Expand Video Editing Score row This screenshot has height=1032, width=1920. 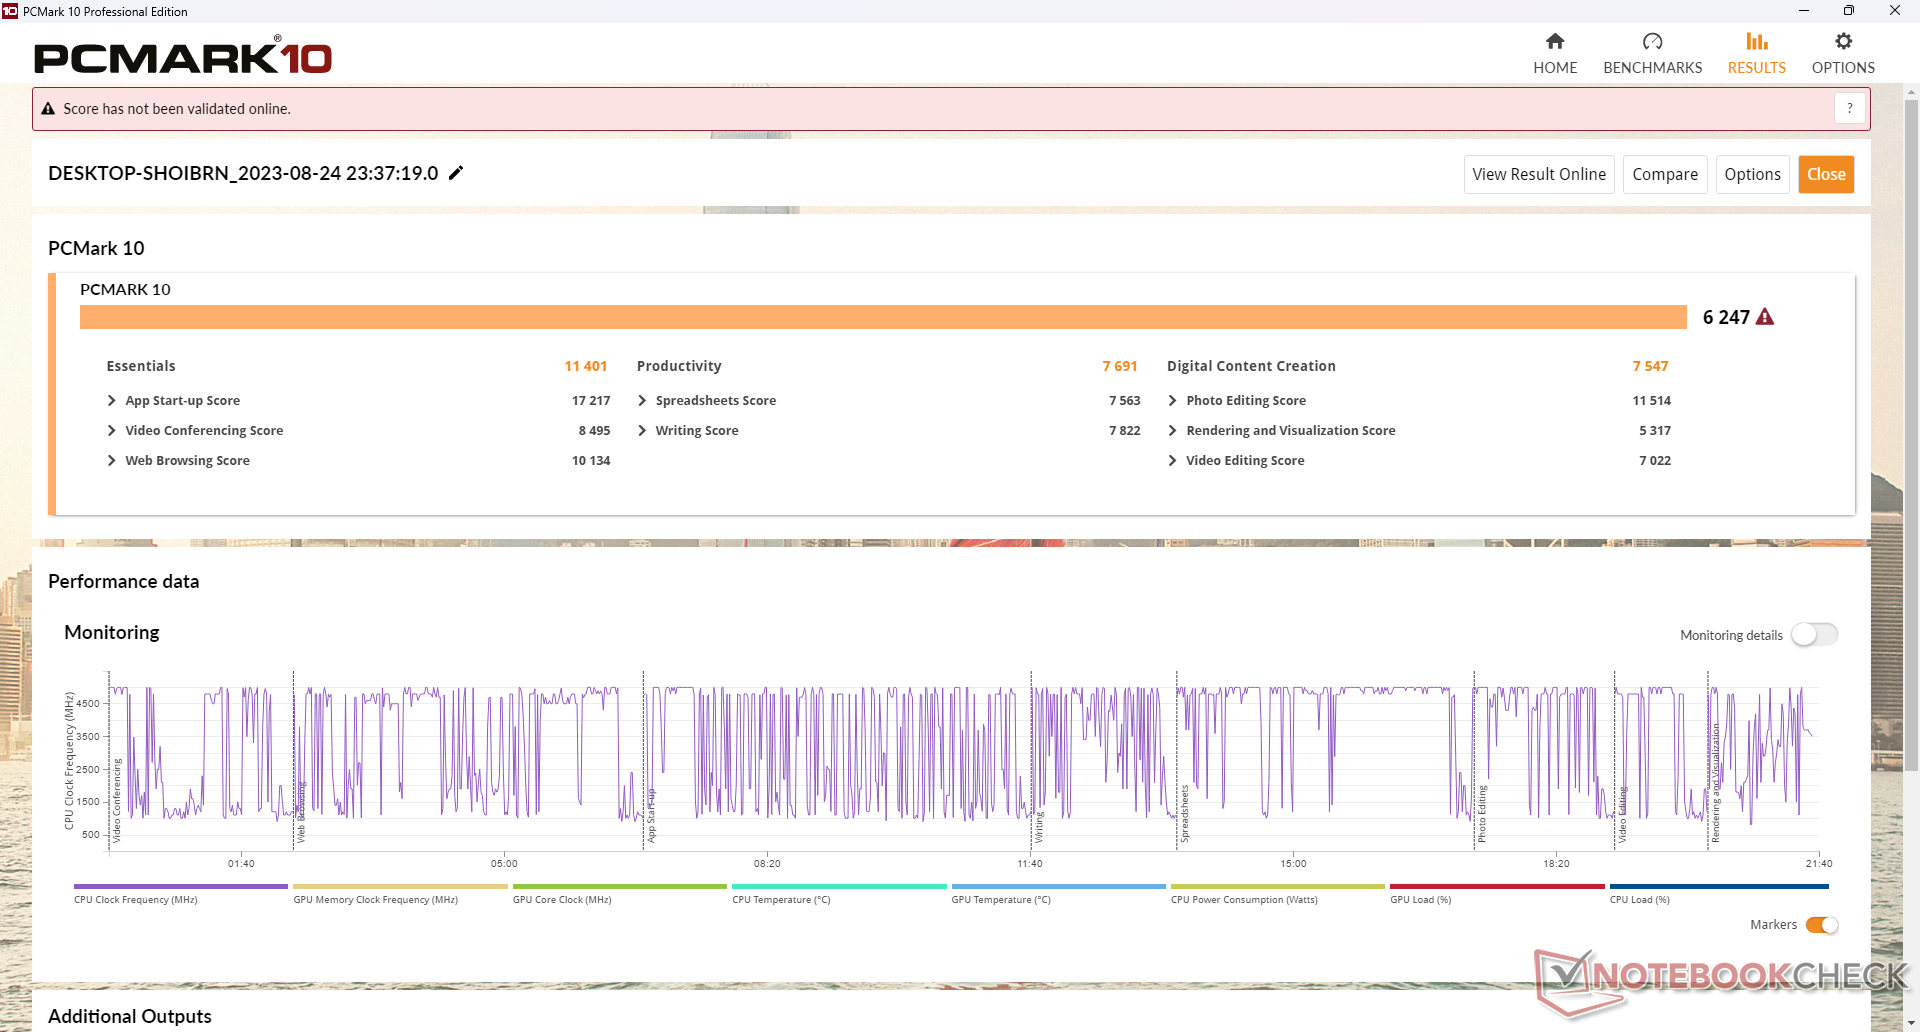click(1172, 460)
